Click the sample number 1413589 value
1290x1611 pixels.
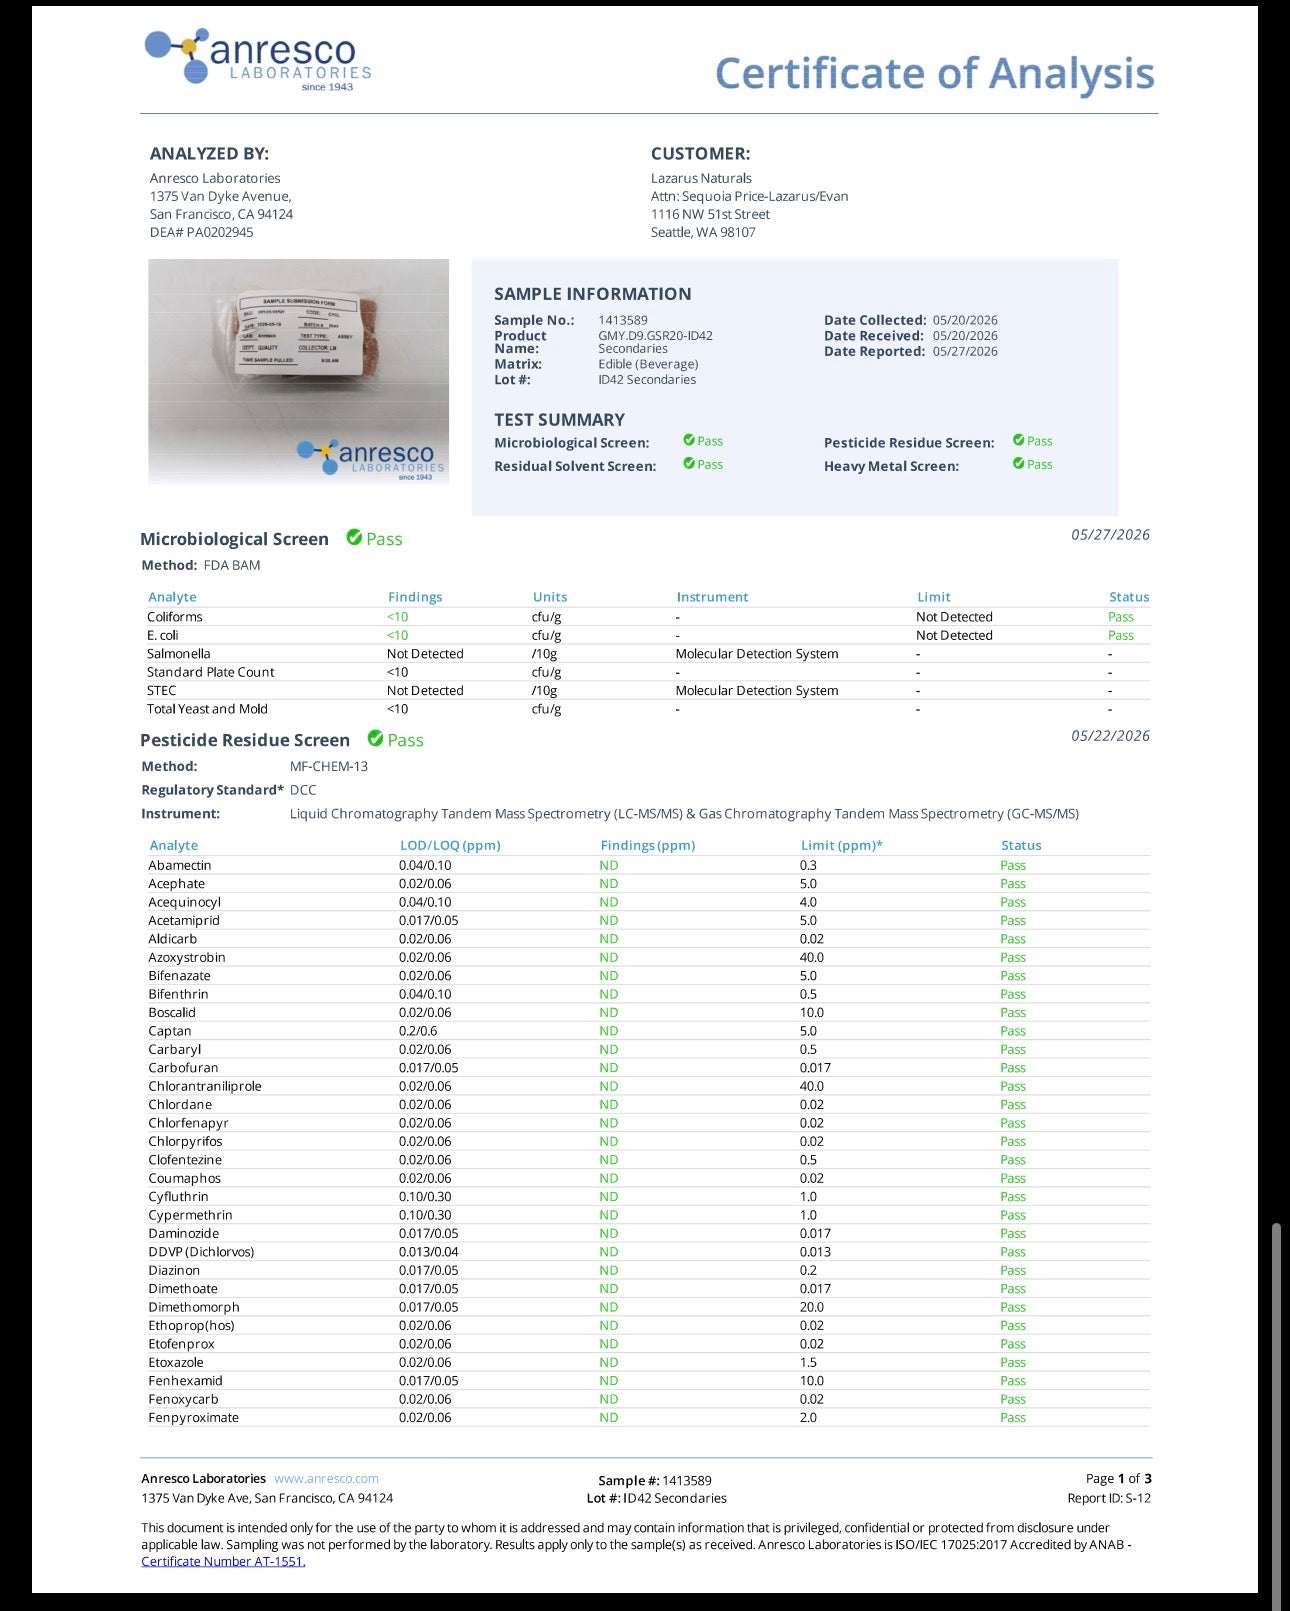click(623, 320)
